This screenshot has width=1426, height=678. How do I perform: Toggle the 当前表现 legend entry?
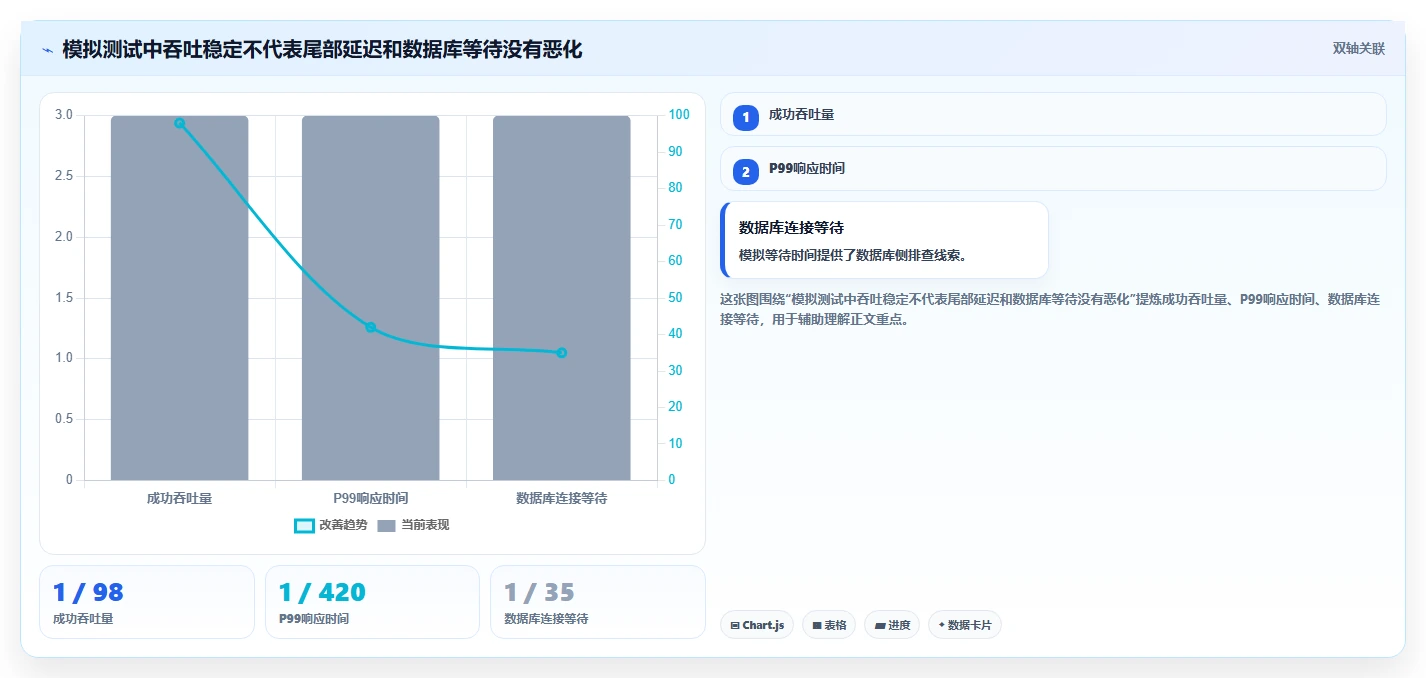coord(413,525)
